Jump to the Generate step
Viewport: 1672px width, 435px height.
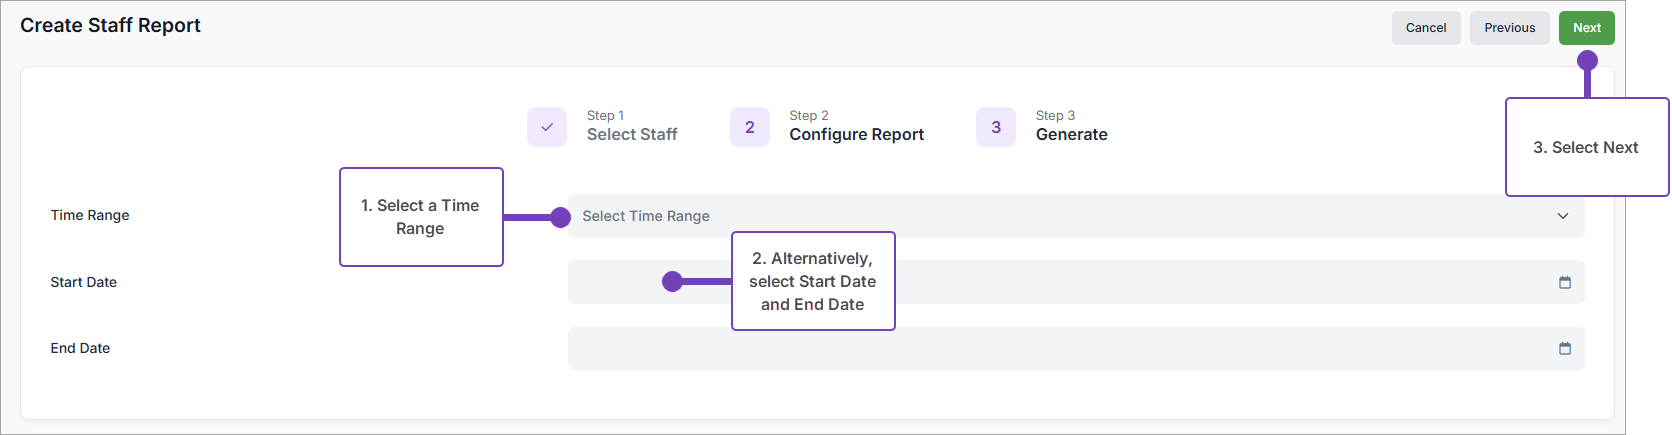(1071, 134)
